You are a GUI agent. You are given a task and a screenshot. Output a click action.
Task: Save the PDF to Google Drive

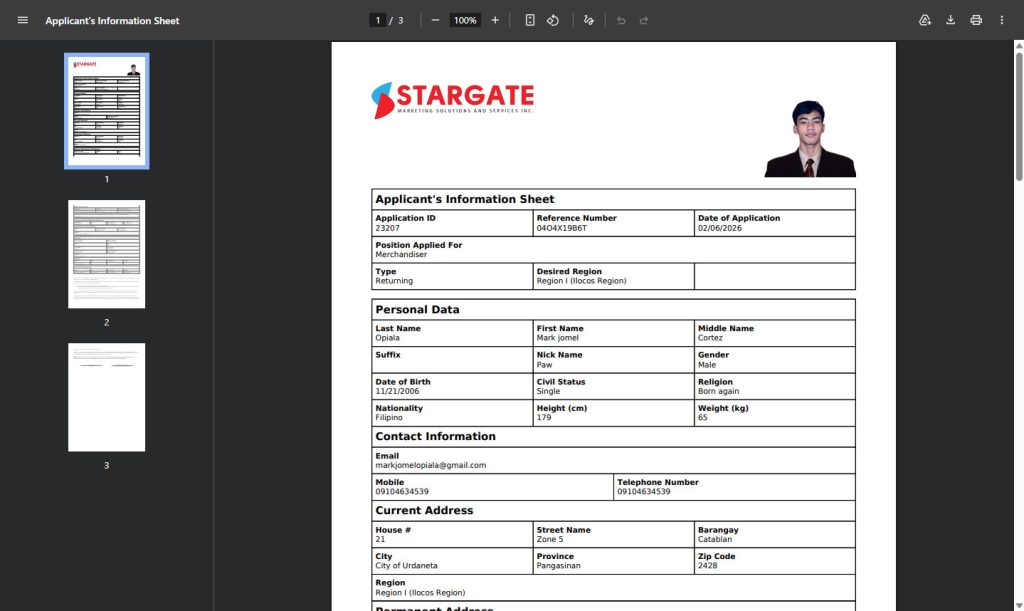[925, 20]
